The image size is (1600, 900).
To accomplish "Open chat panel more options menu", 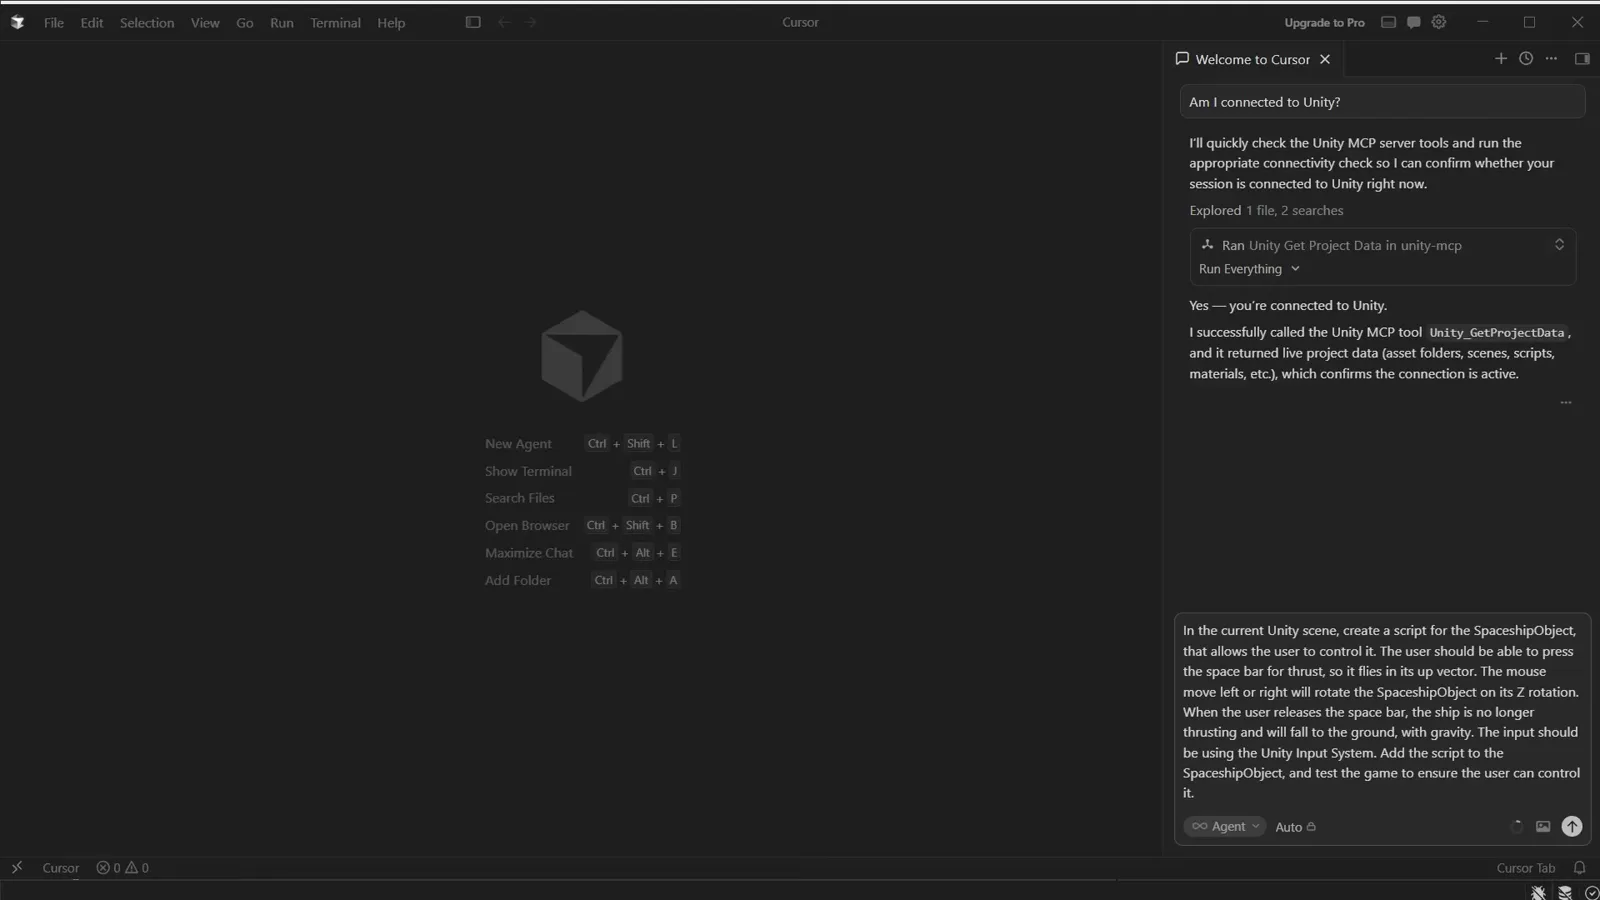I will tap(1551, 59).
